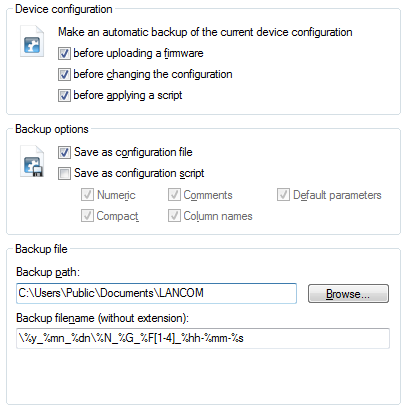Toggle the Numeric checkbox

click(x=87, y=195)
